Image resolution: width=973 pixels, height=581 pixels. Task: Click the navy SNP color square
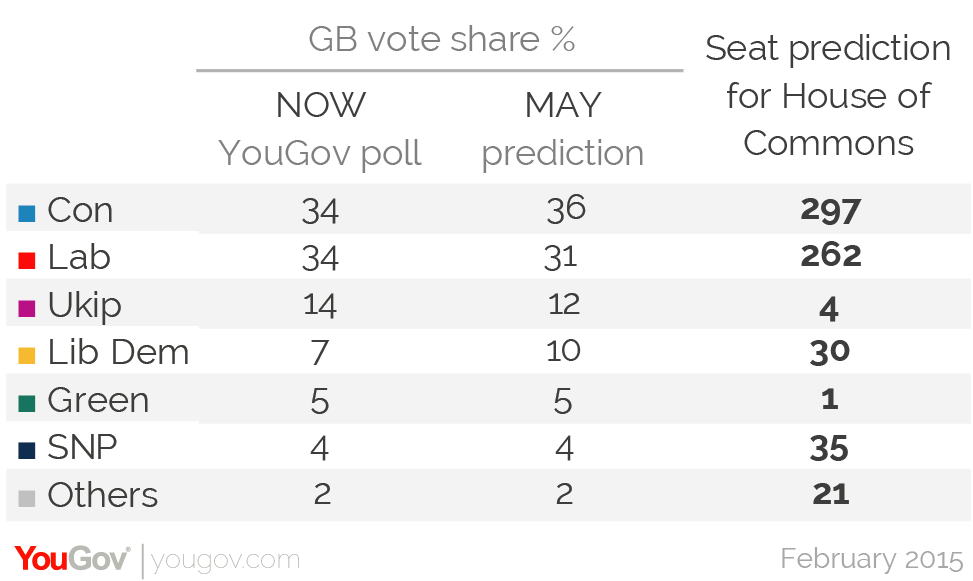(27, 450)
